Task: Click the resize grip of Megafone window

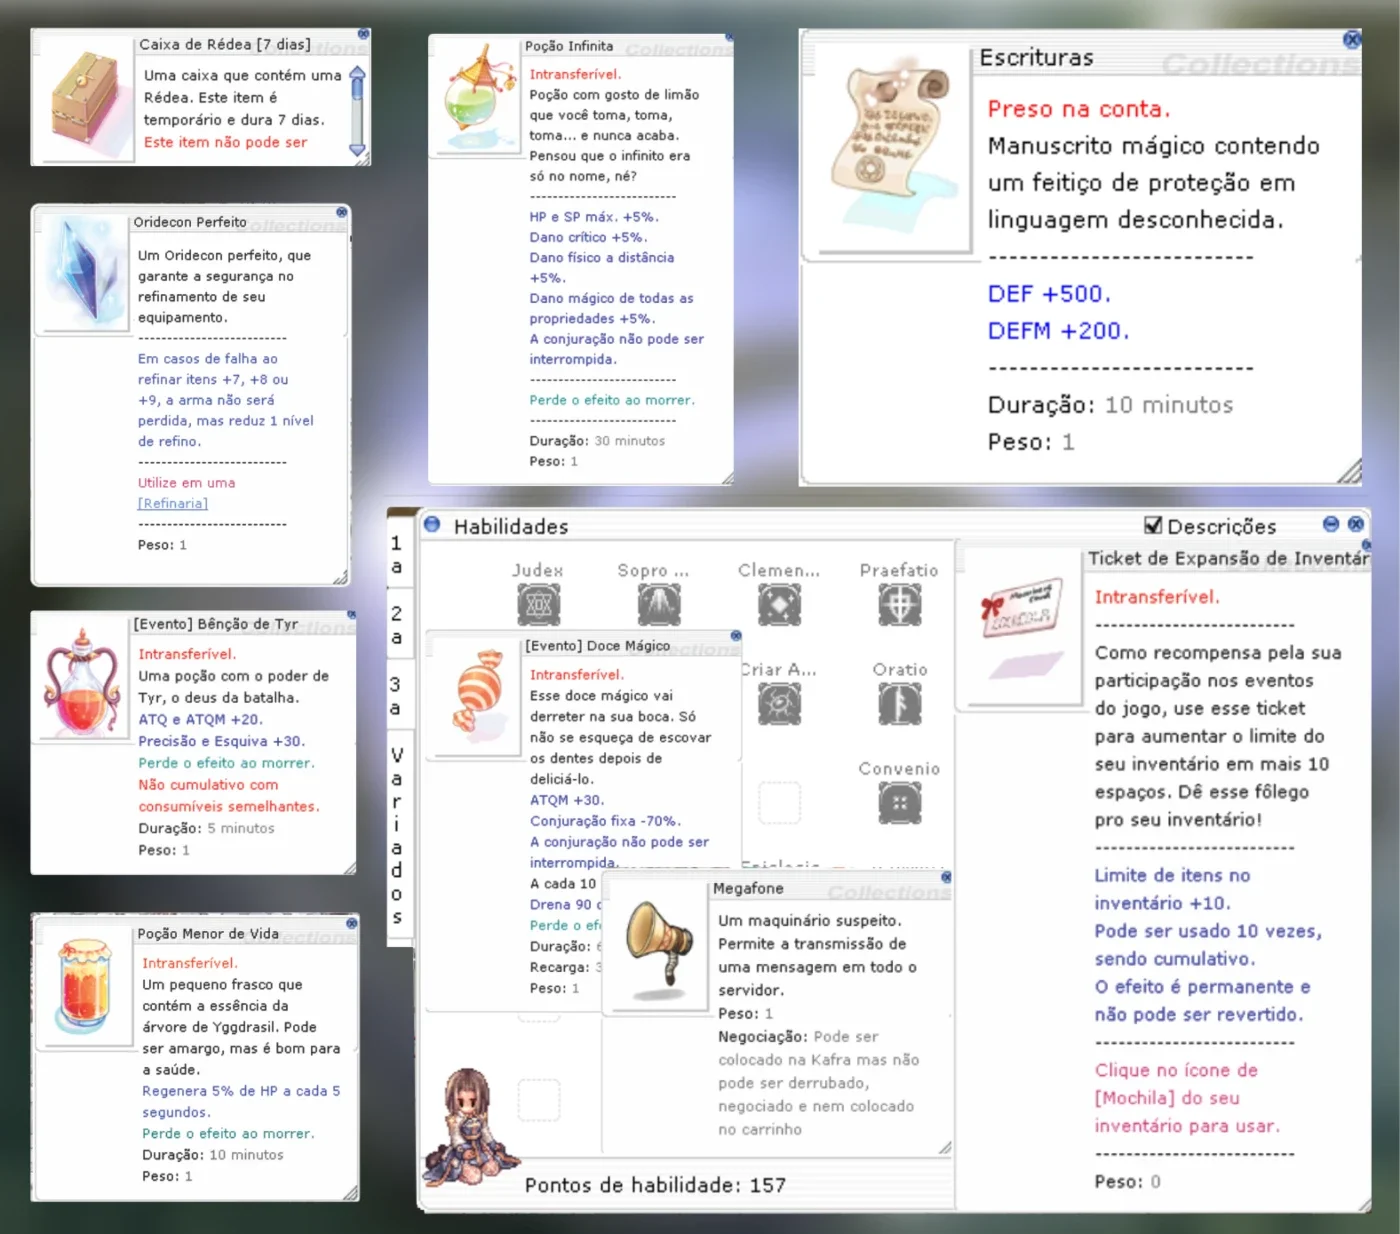Action: tap(945, 1148)
